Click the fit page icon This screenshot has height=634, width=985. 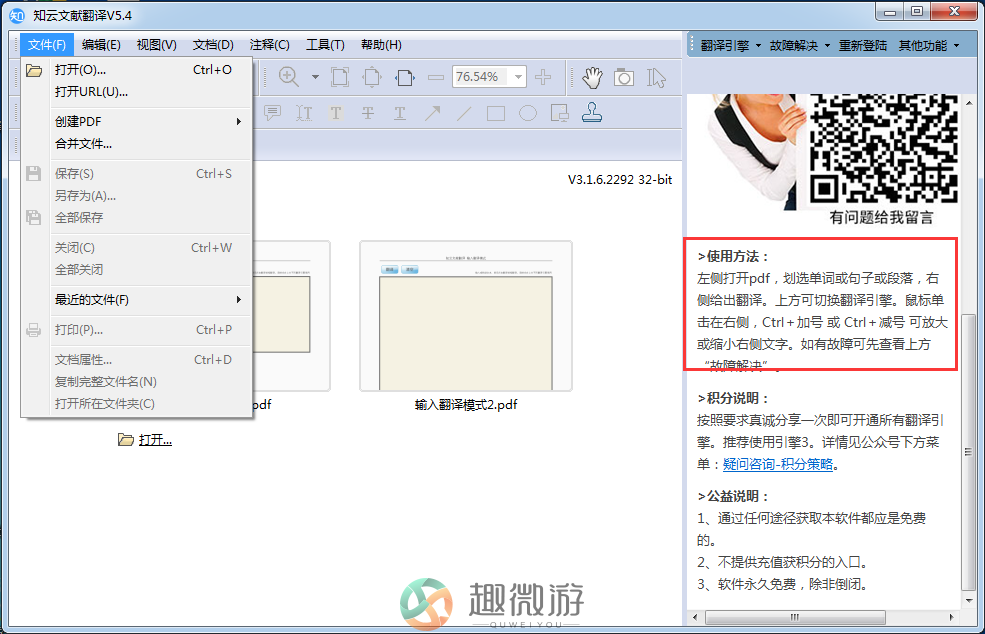[x=372, y=77]
